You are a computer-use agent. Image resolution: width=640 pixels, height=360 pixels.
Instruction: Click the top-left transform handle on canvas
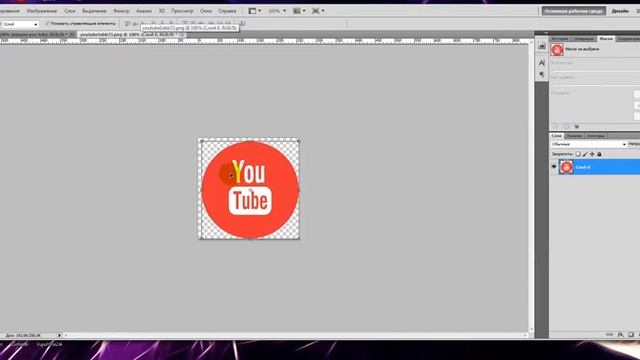(202, 141)
